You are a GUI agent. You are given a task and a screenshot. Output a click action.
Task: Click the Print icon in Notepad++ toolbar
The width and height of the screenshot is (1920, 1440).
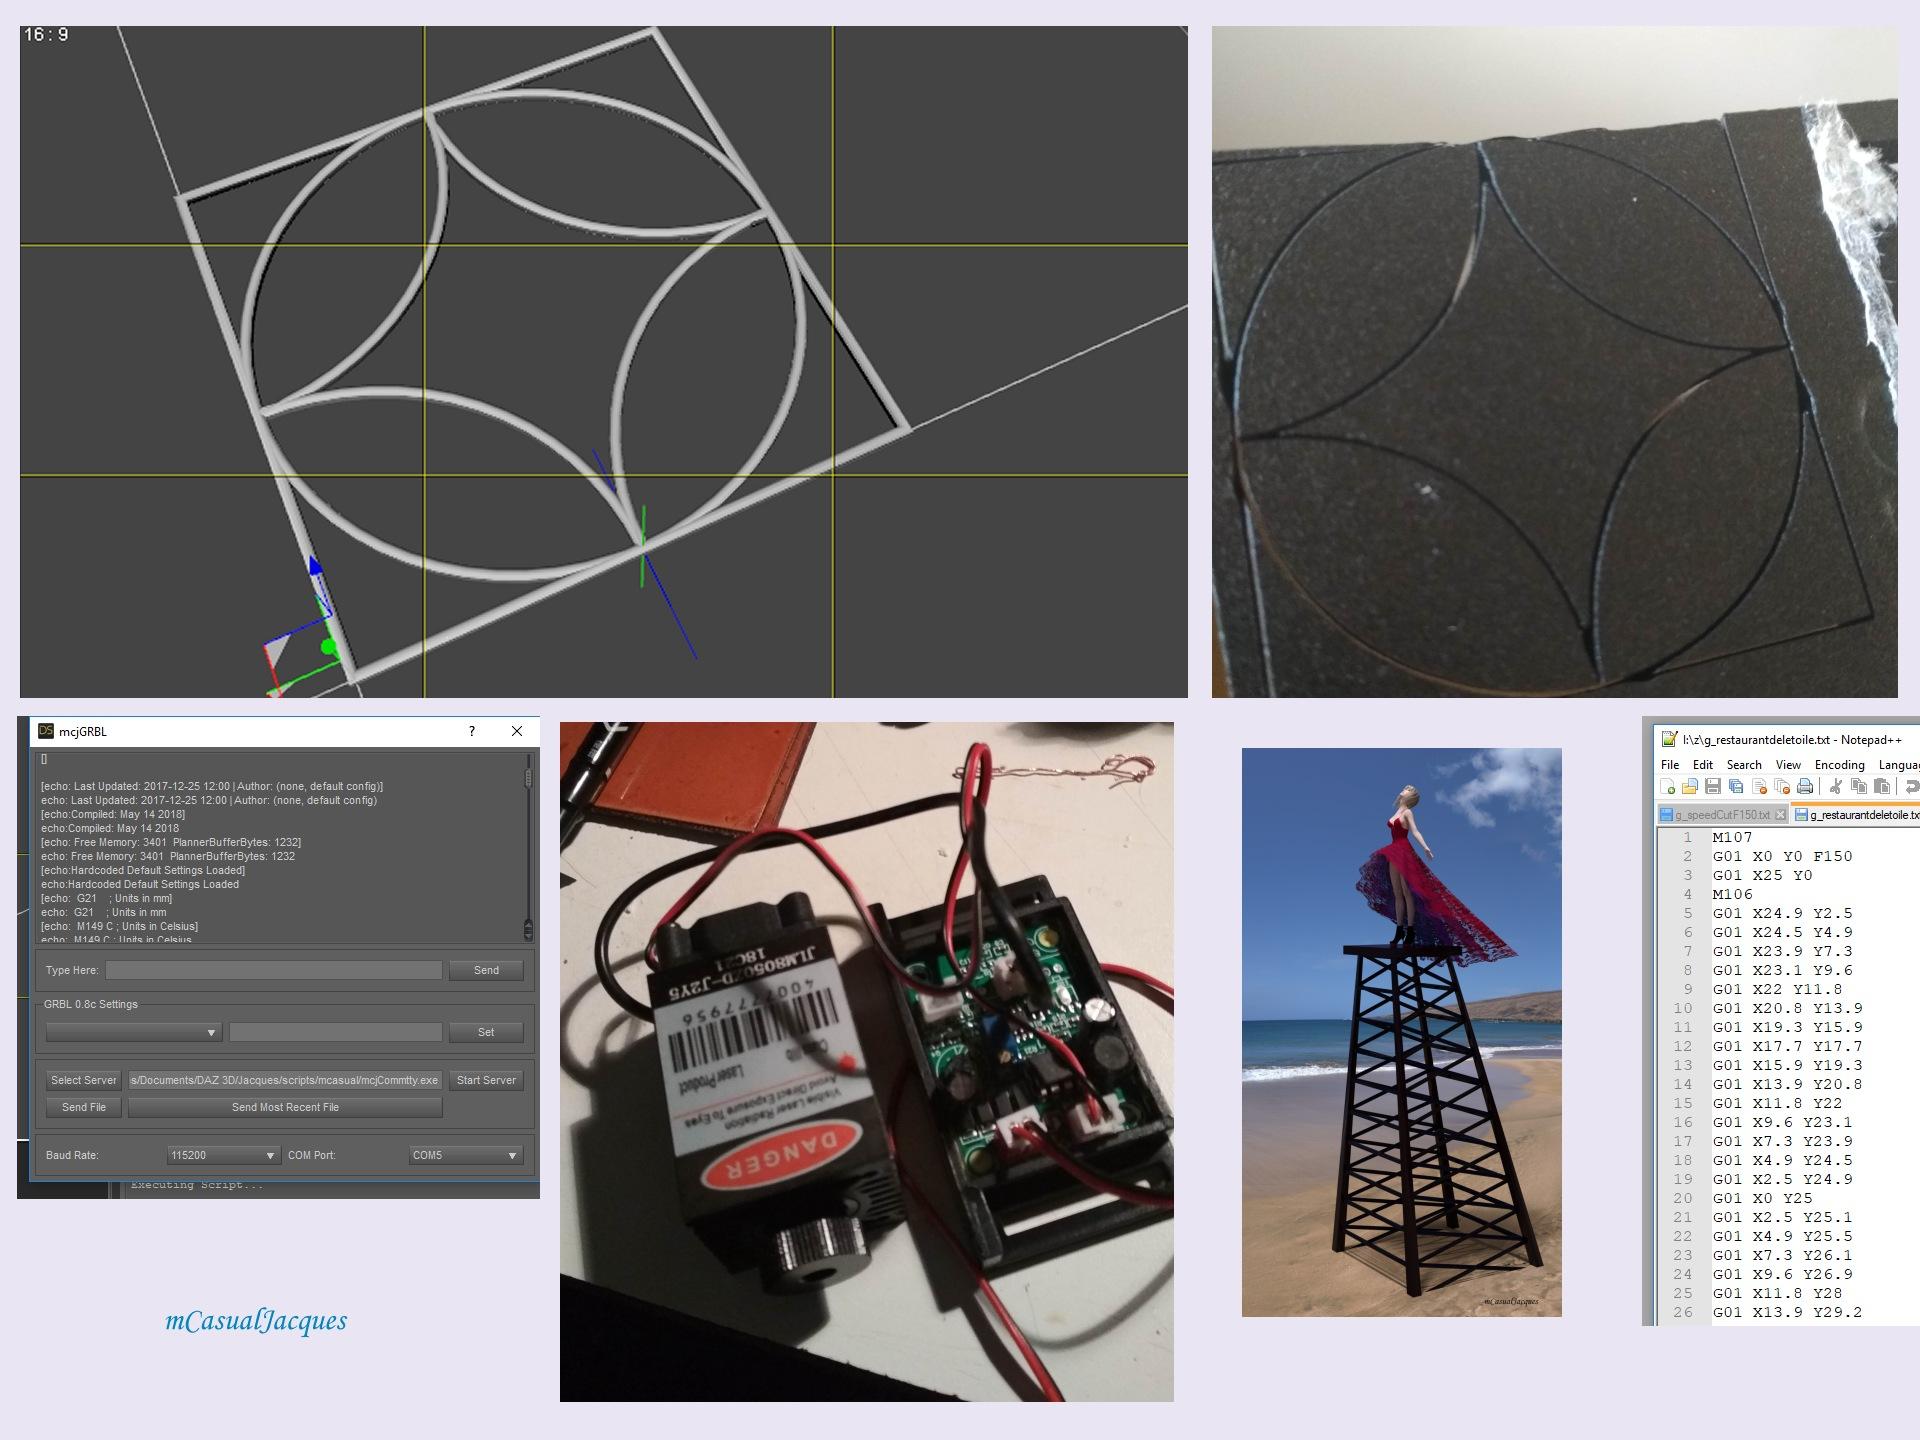pyautogui.click(x=1805, y=787)
